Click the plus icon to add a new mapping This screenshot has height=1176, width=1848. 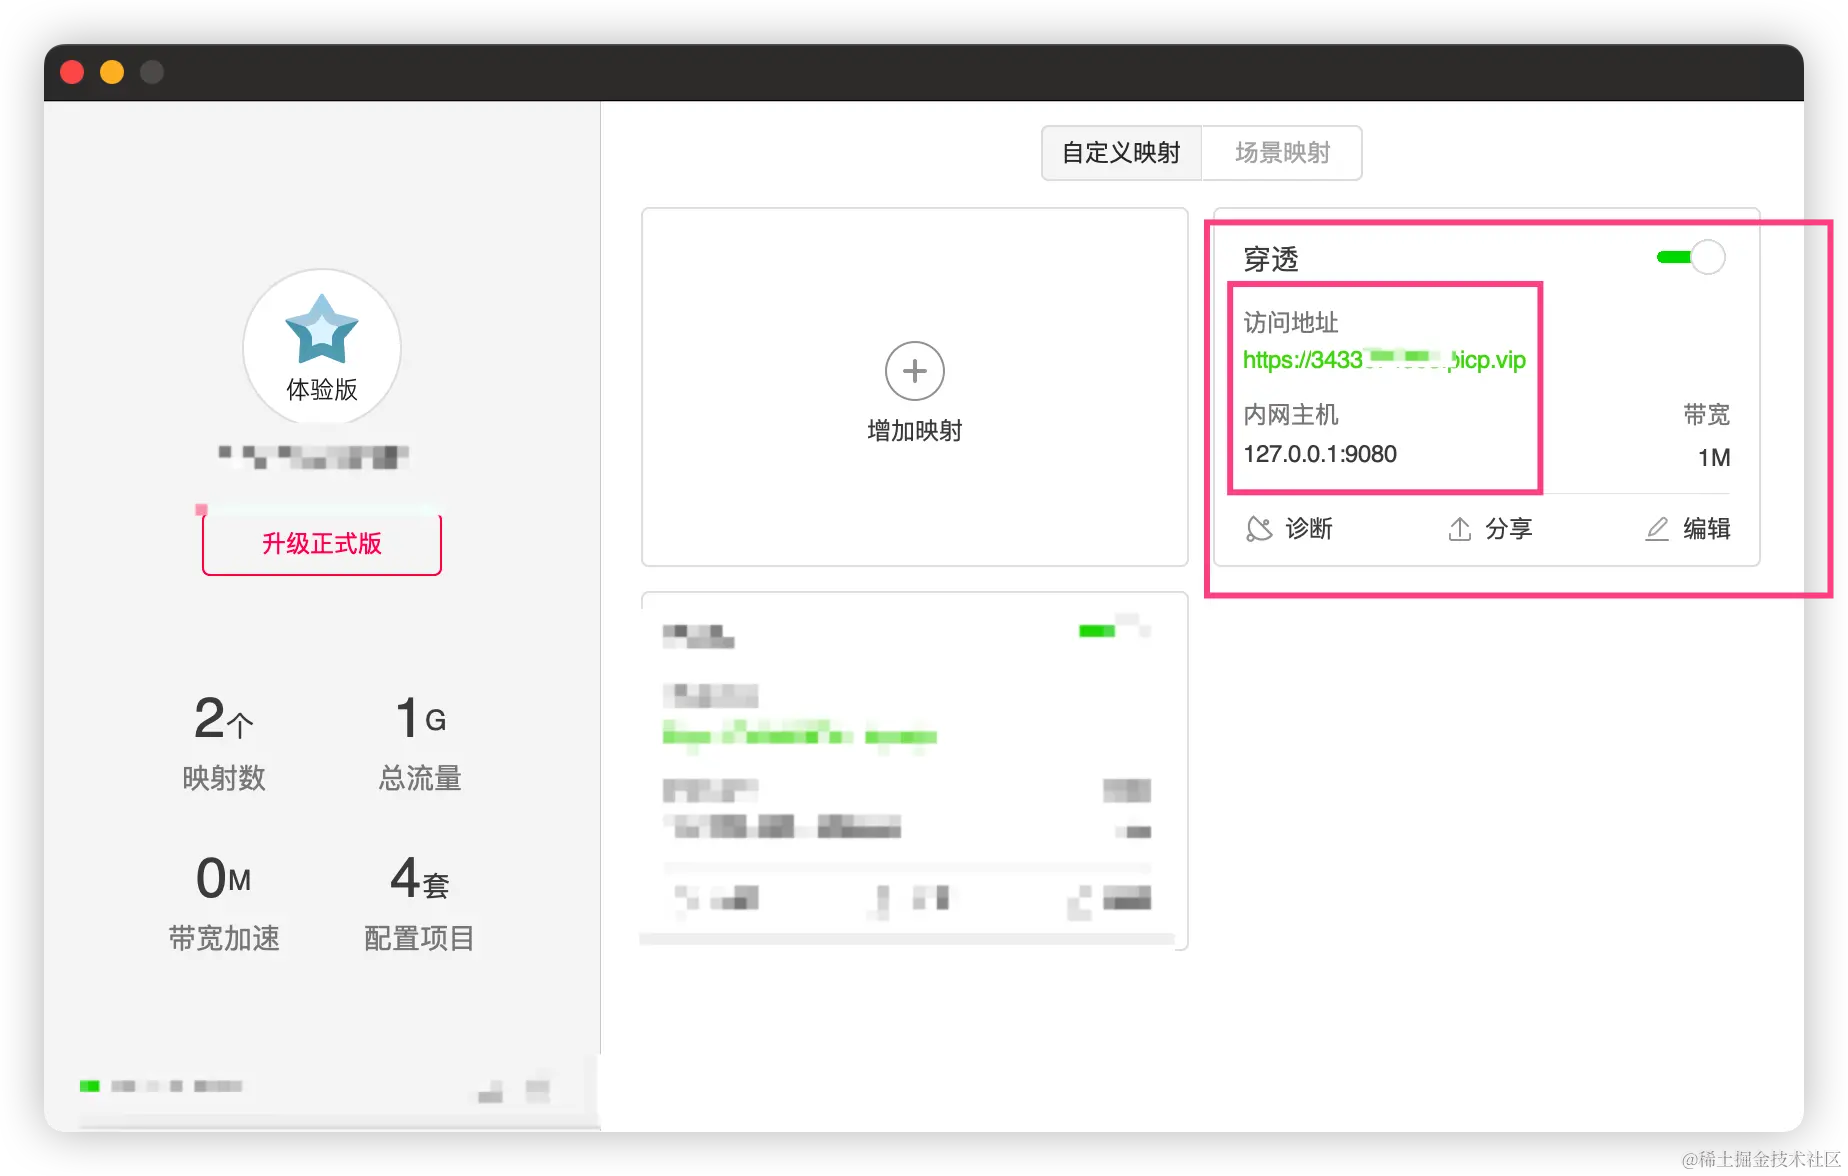(913, 370)
